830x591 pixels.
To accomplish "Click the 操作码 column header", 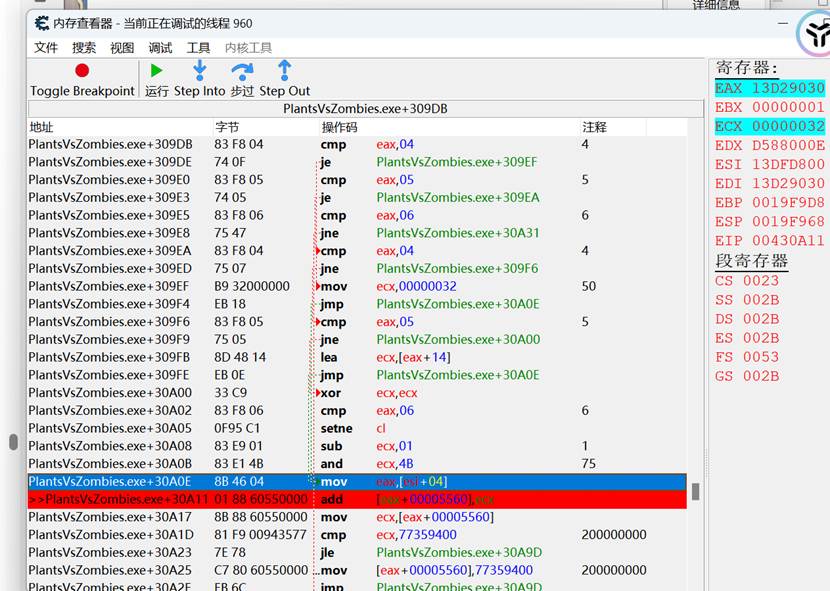I will 449,127.
